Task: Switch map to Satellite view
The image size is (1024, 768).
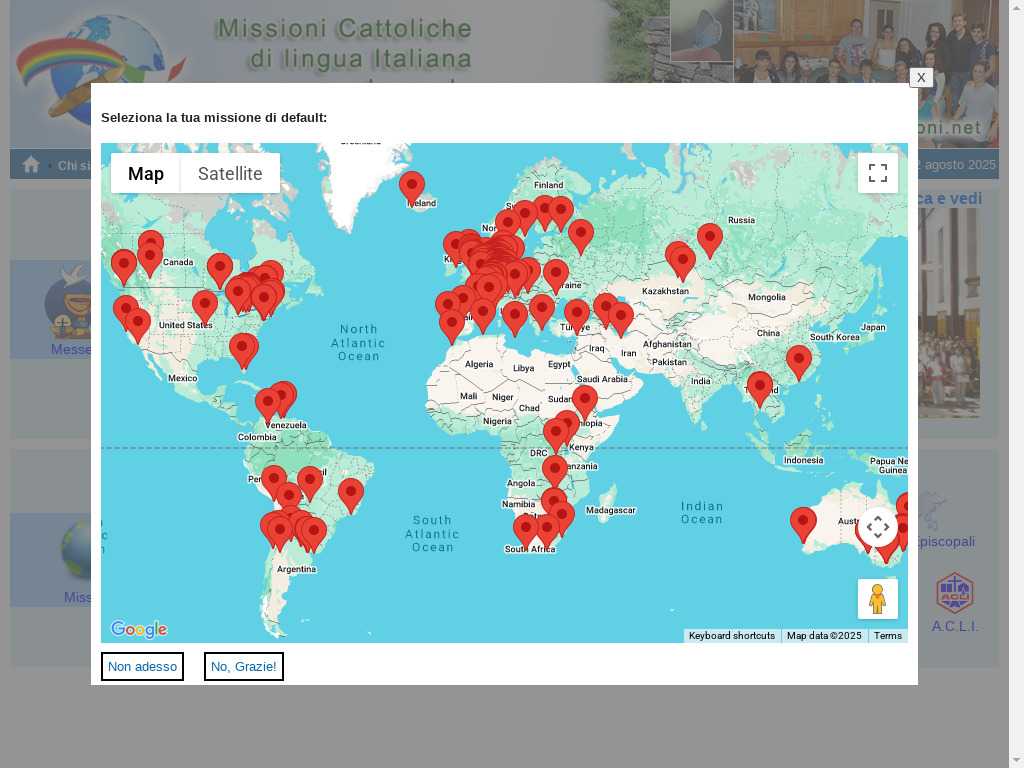Action: pos(230,173)
